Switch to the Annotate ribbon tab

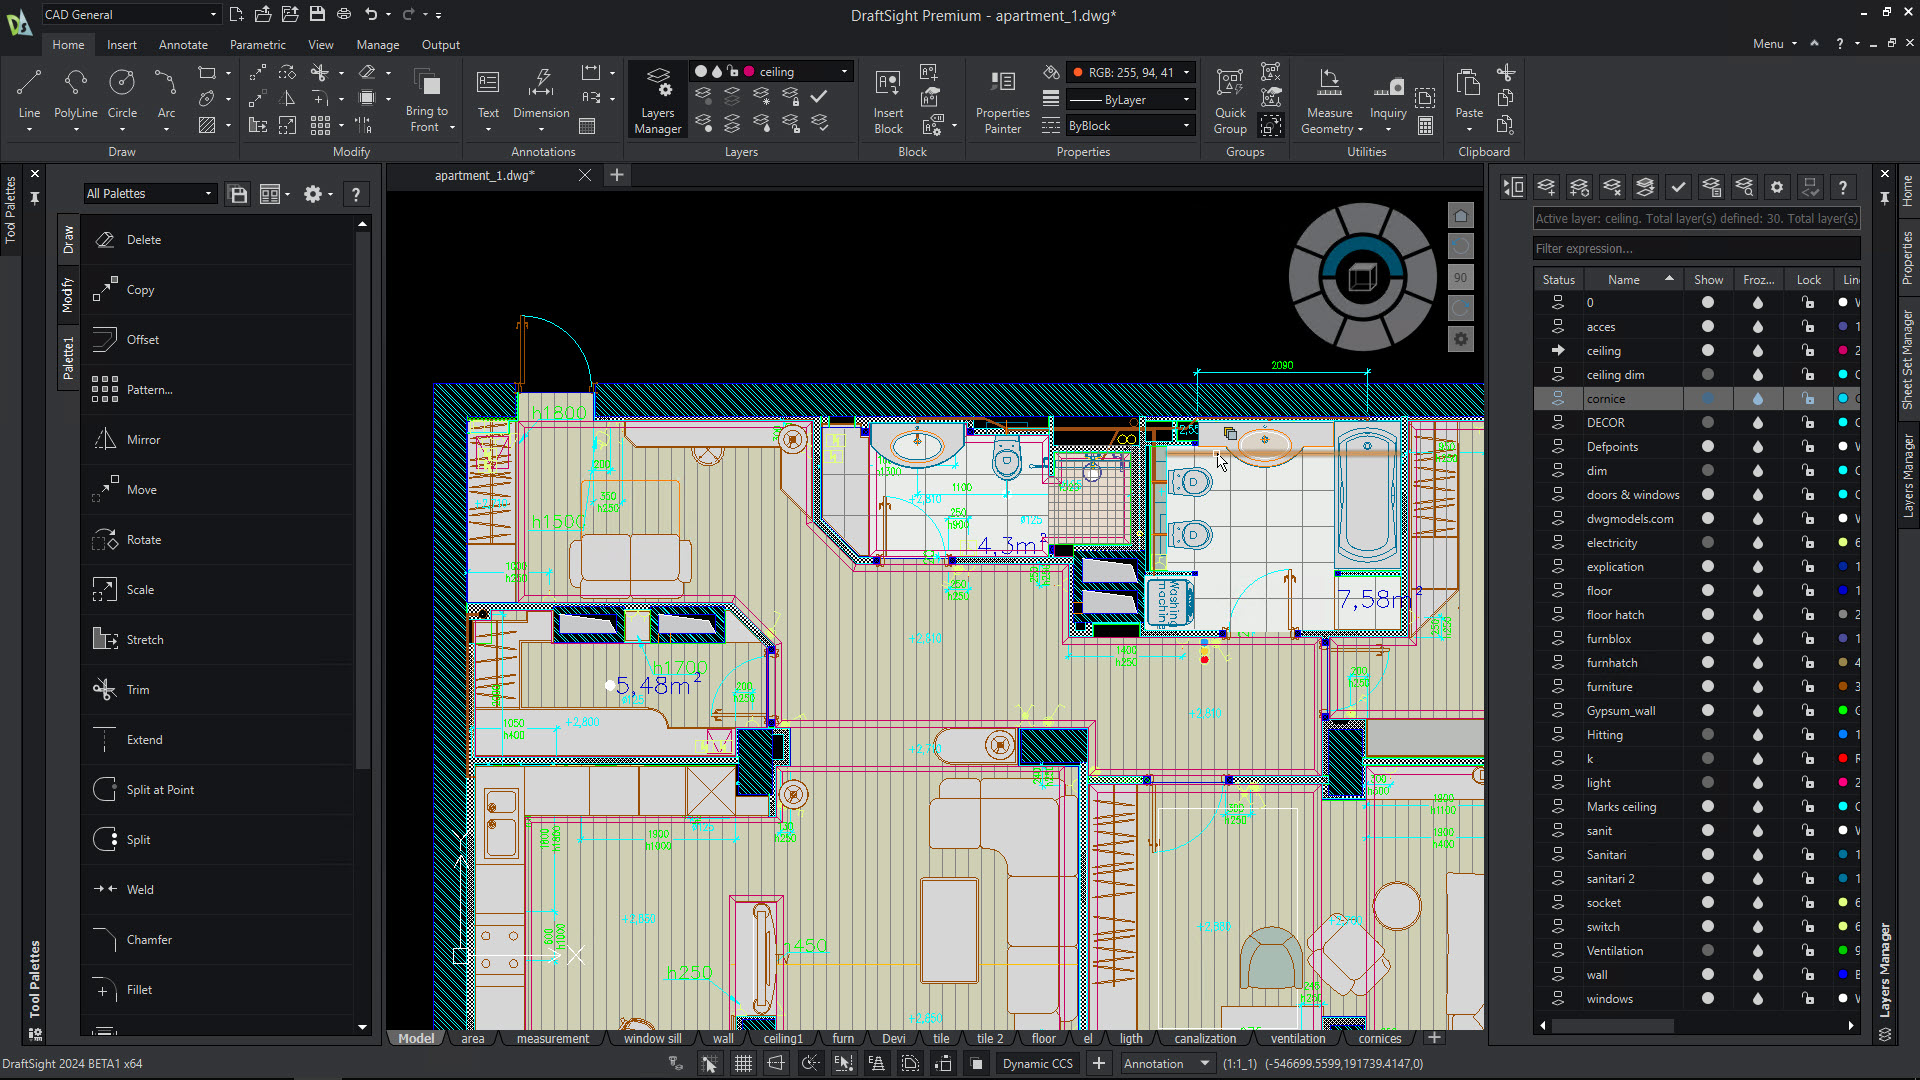[183, 45]
